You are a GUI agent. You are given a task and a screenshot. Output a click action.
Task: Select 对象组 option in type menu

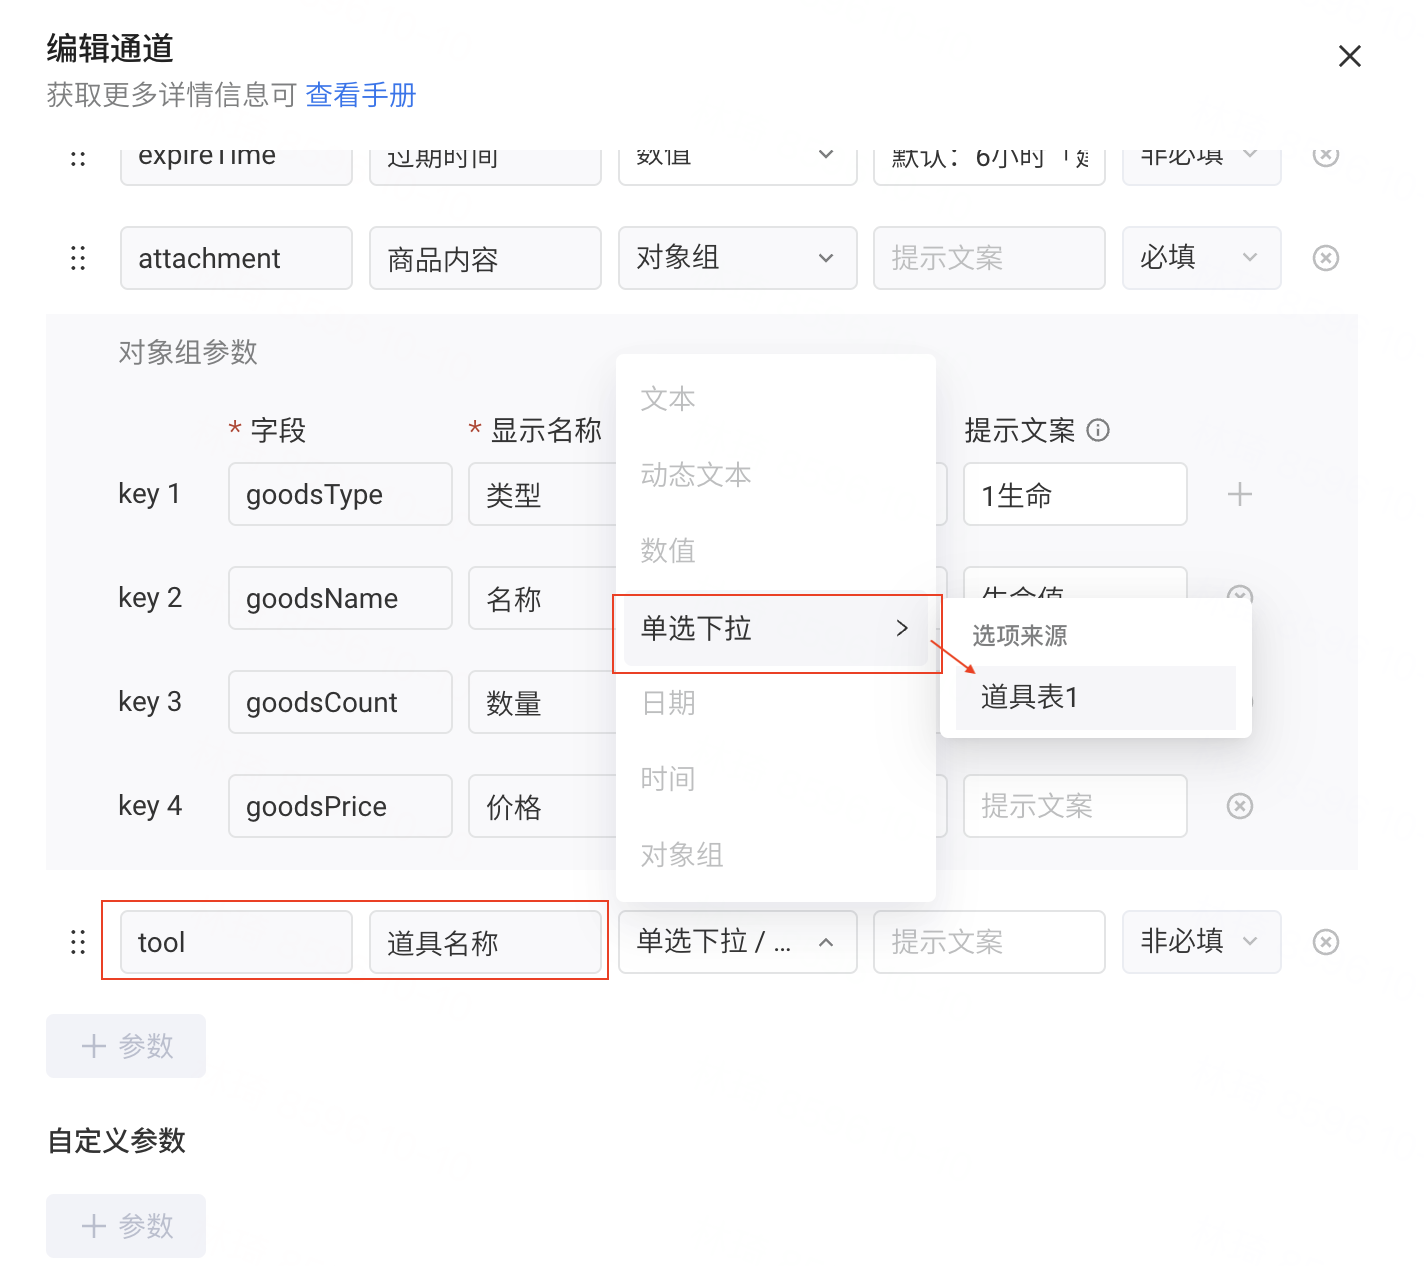coord(682,855)
